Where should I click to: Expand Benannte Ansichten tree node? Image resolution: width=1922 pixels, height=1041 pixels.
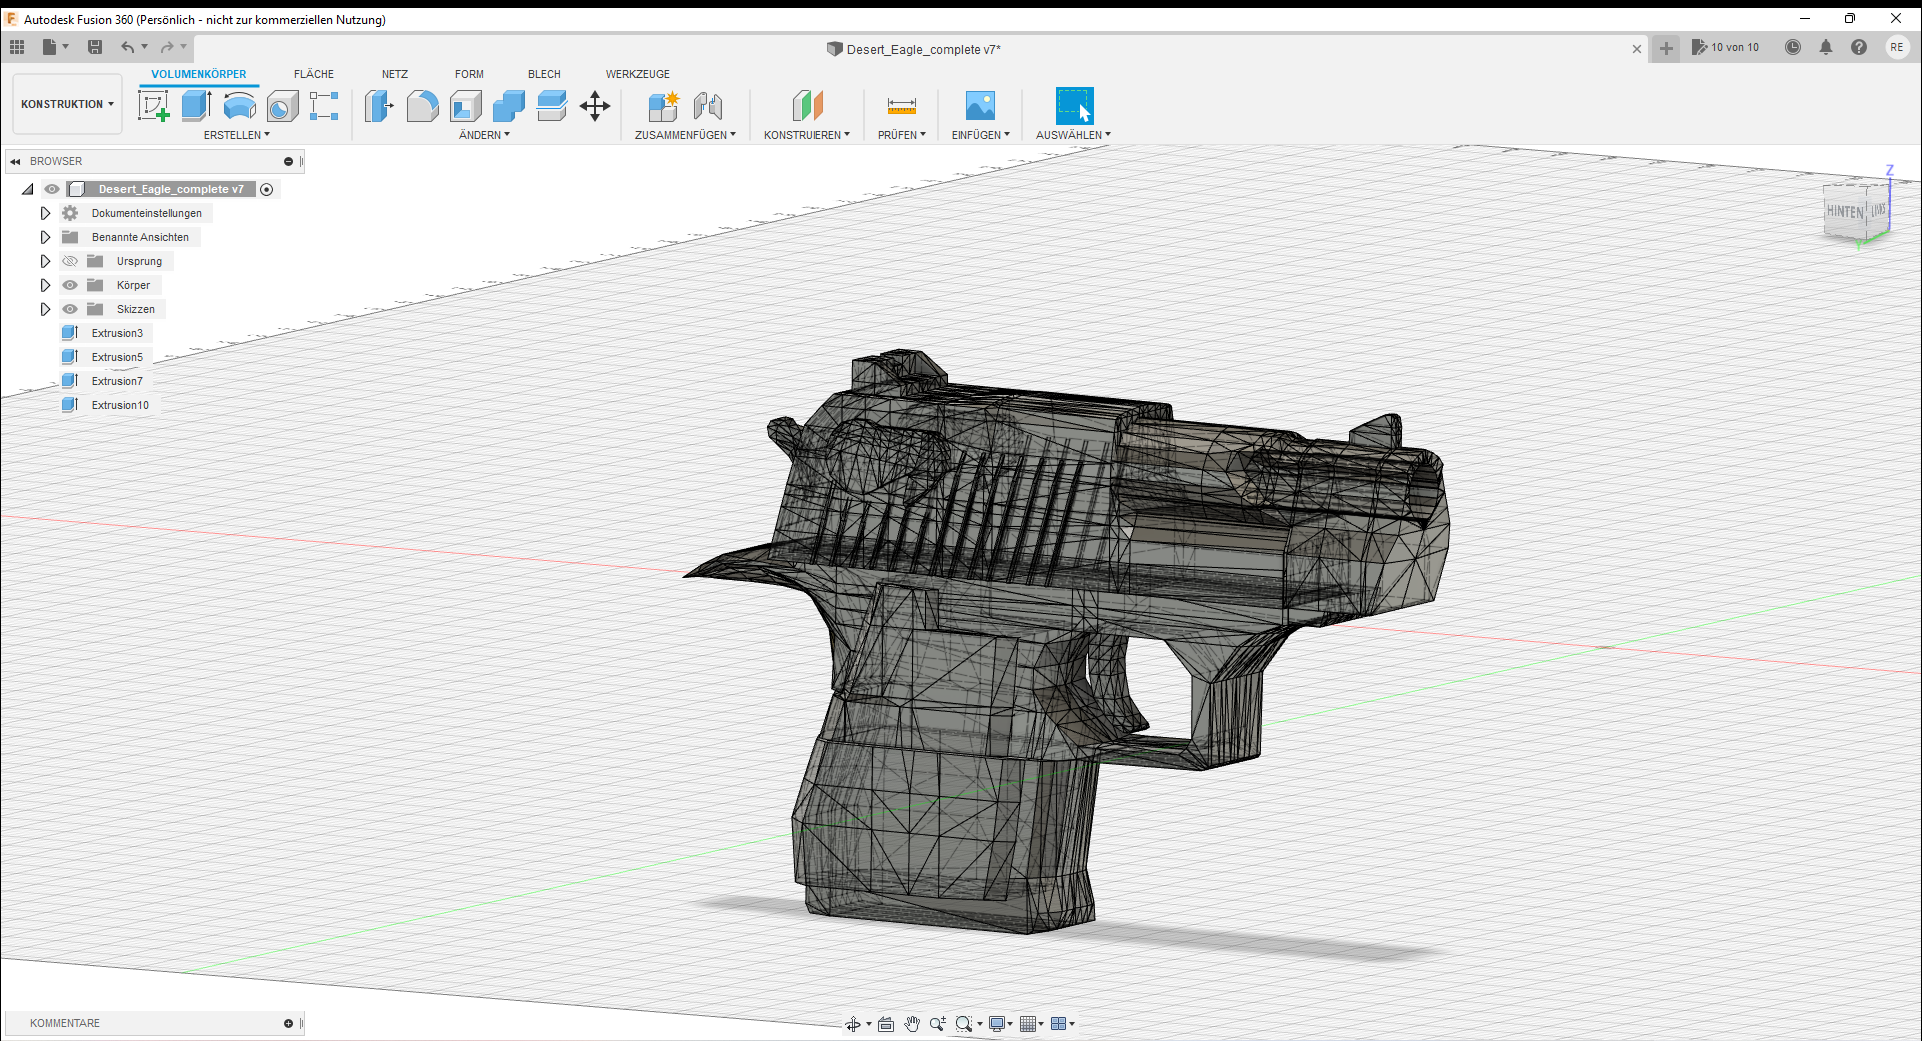click(x=45, y=237)
